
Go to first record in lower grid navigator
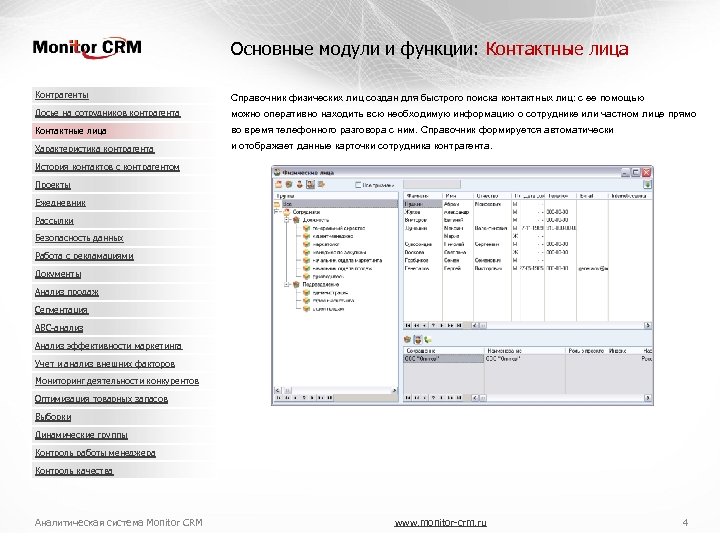click(x=408, y=398)
